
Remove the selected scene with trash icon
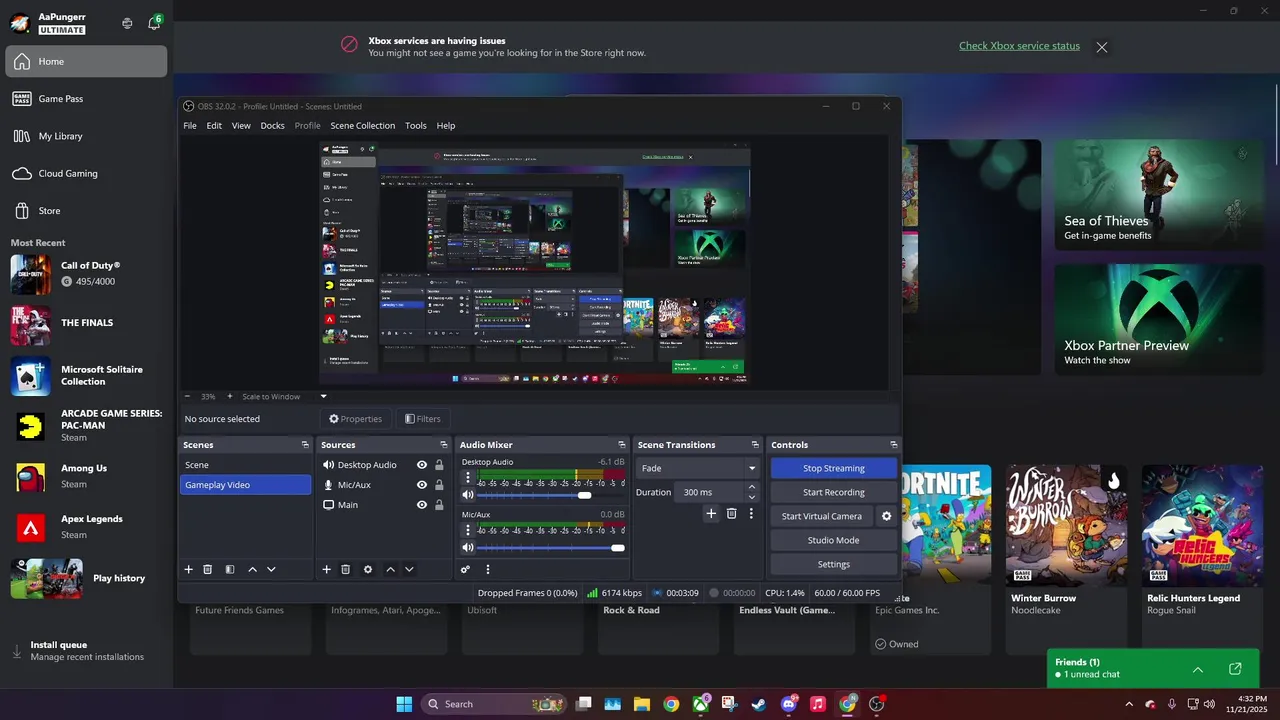pyautogui.click(x=208, y=569)
